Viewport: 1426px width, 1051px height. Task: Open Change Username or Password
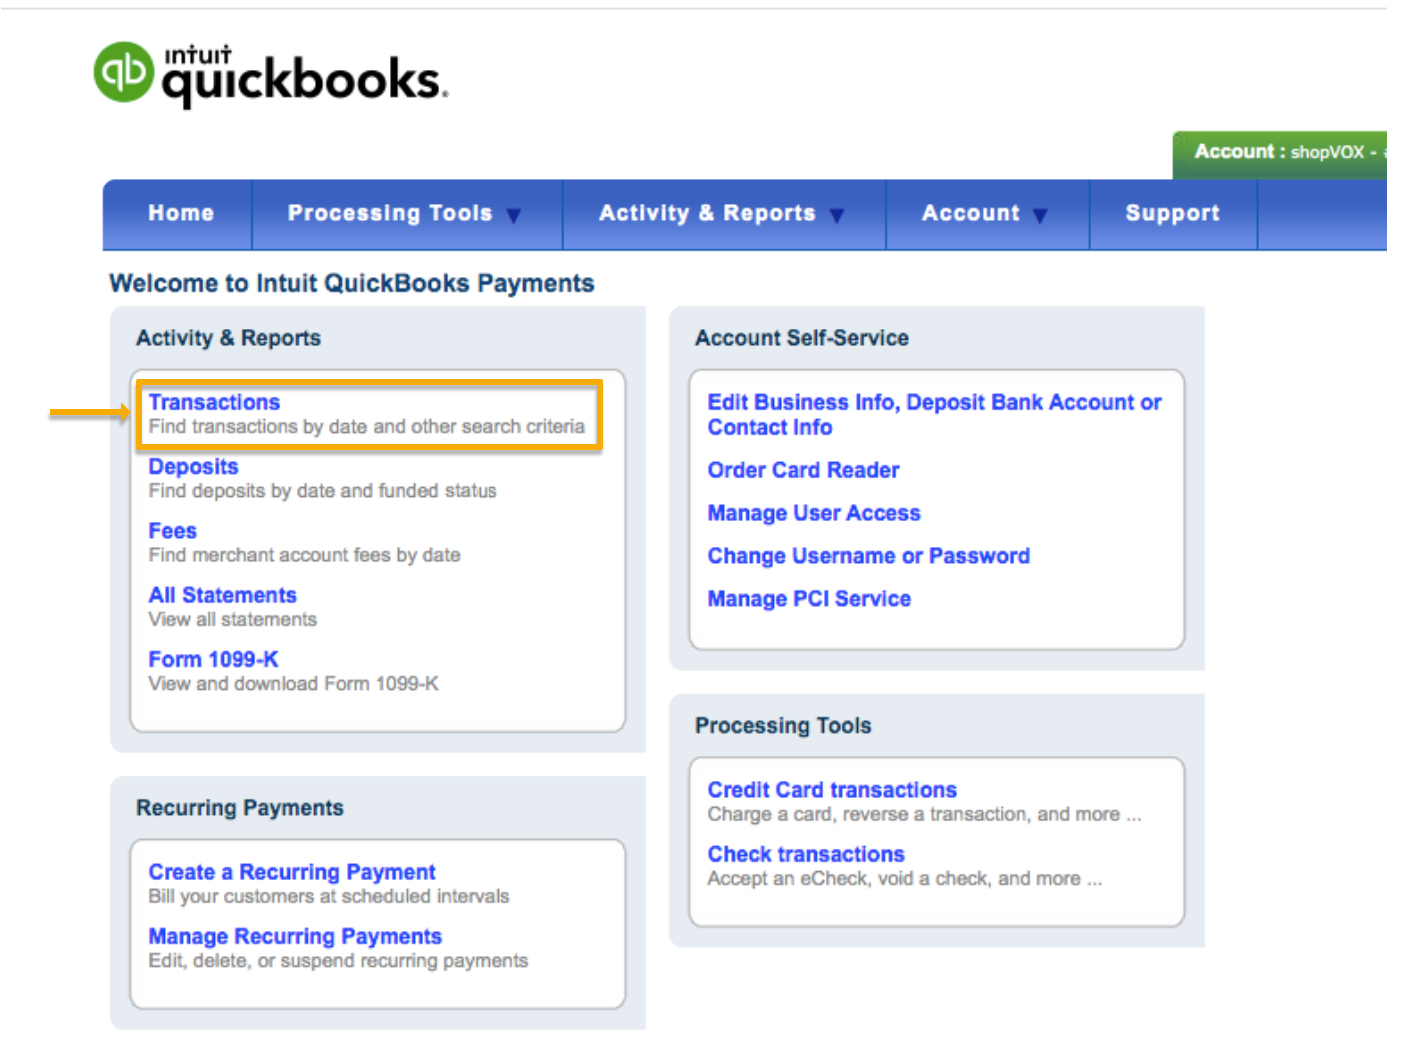[x=868, y=556]
